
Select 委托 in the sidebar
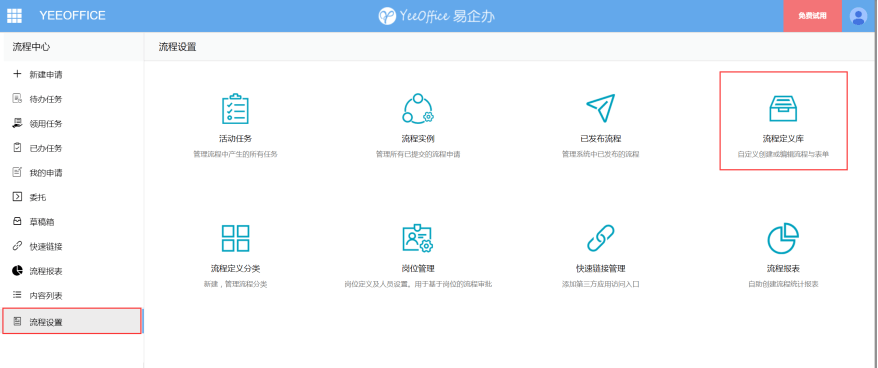pyautogui.click(x=38, y=198)
